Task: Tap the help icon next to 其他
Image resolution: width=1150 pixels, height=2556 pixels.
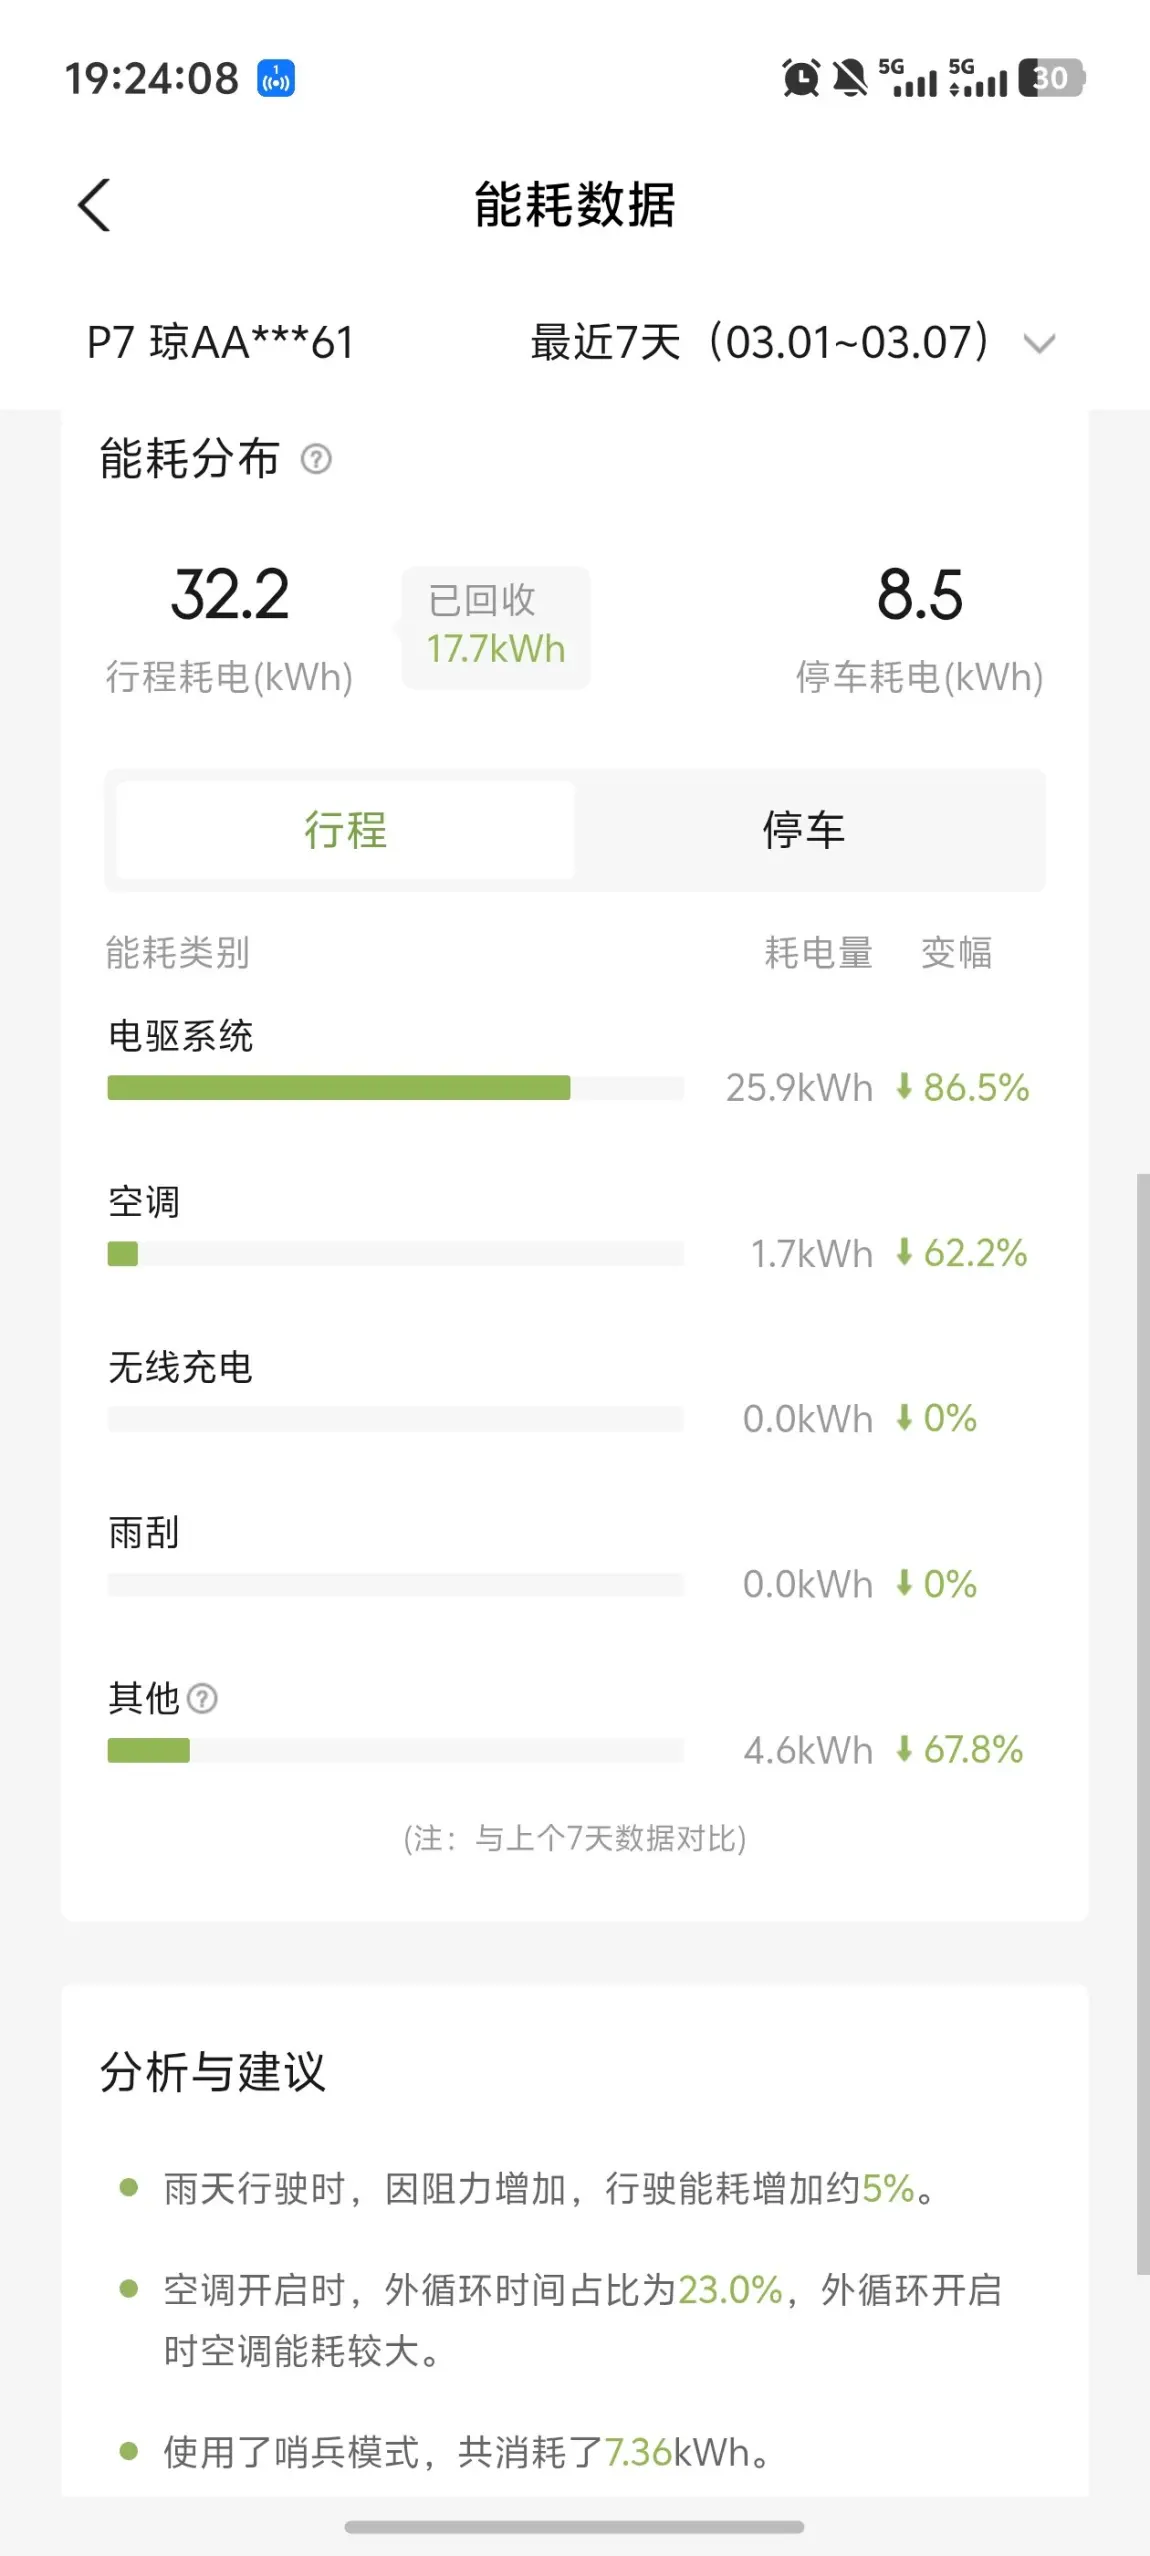Action: tap(202, 1698)
